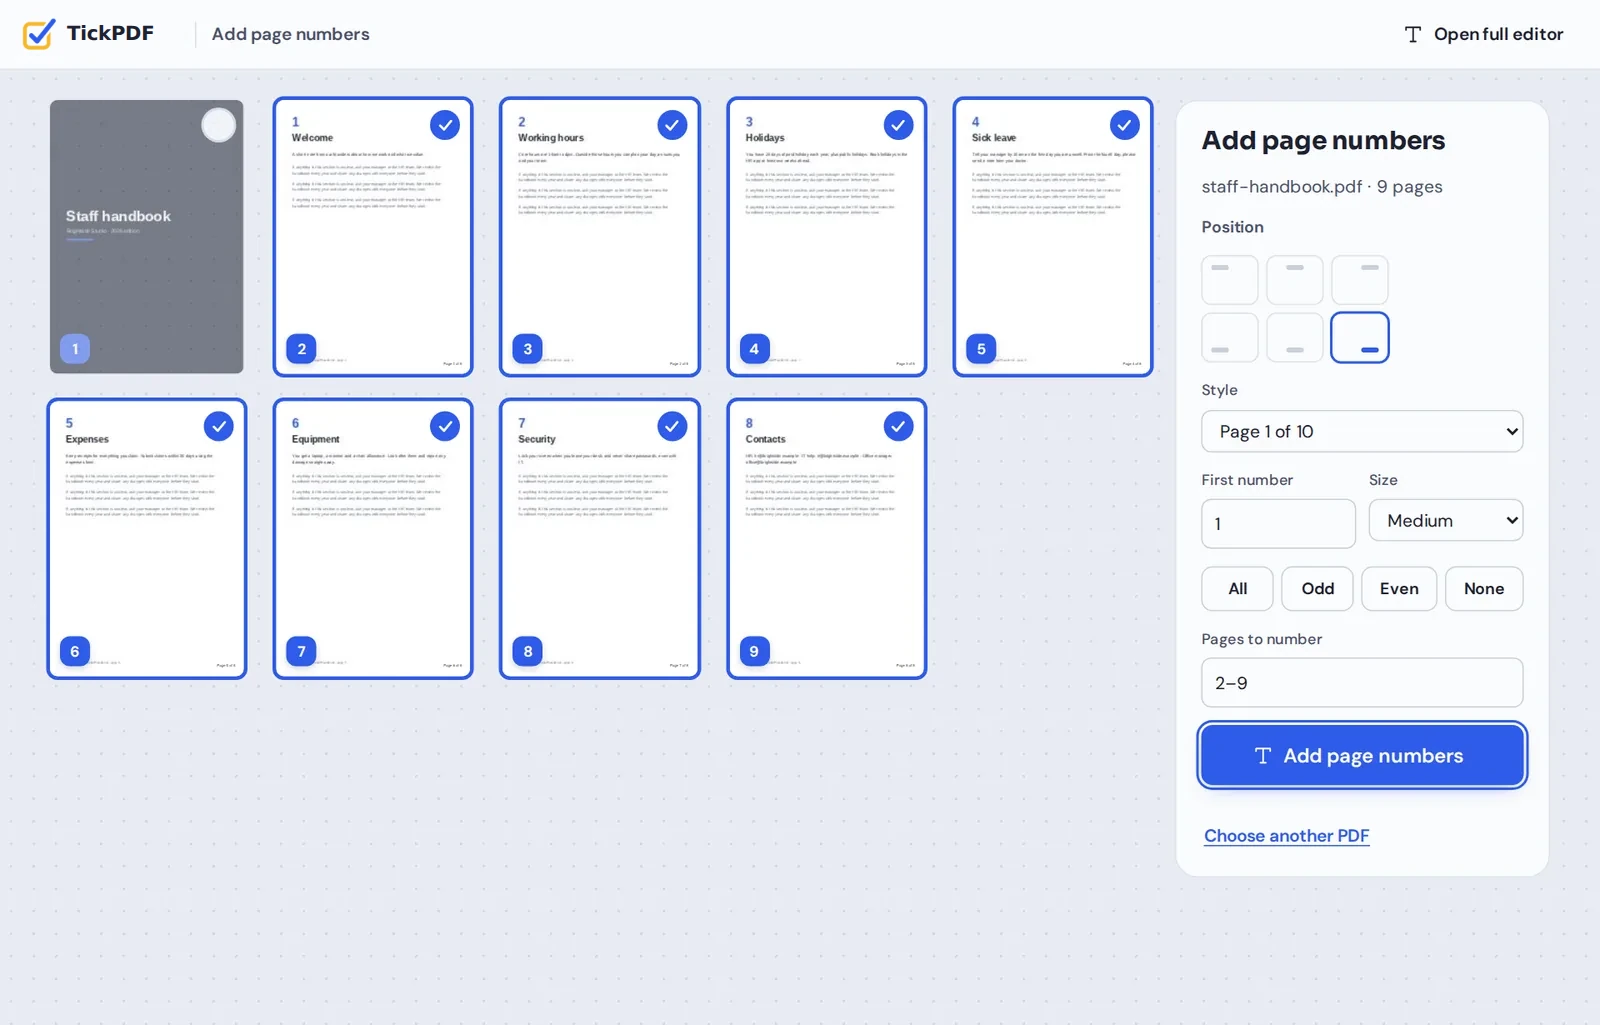The width and height of the screenshot is (1600, 1025).
Task: Select Odd pages only
Action: pos(1318,589)
